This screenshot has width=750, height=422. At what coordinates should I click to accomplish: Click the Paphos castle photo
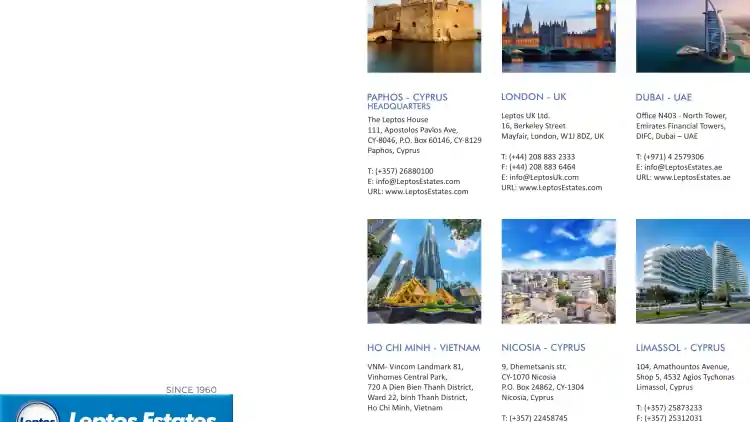pos(424,36)
